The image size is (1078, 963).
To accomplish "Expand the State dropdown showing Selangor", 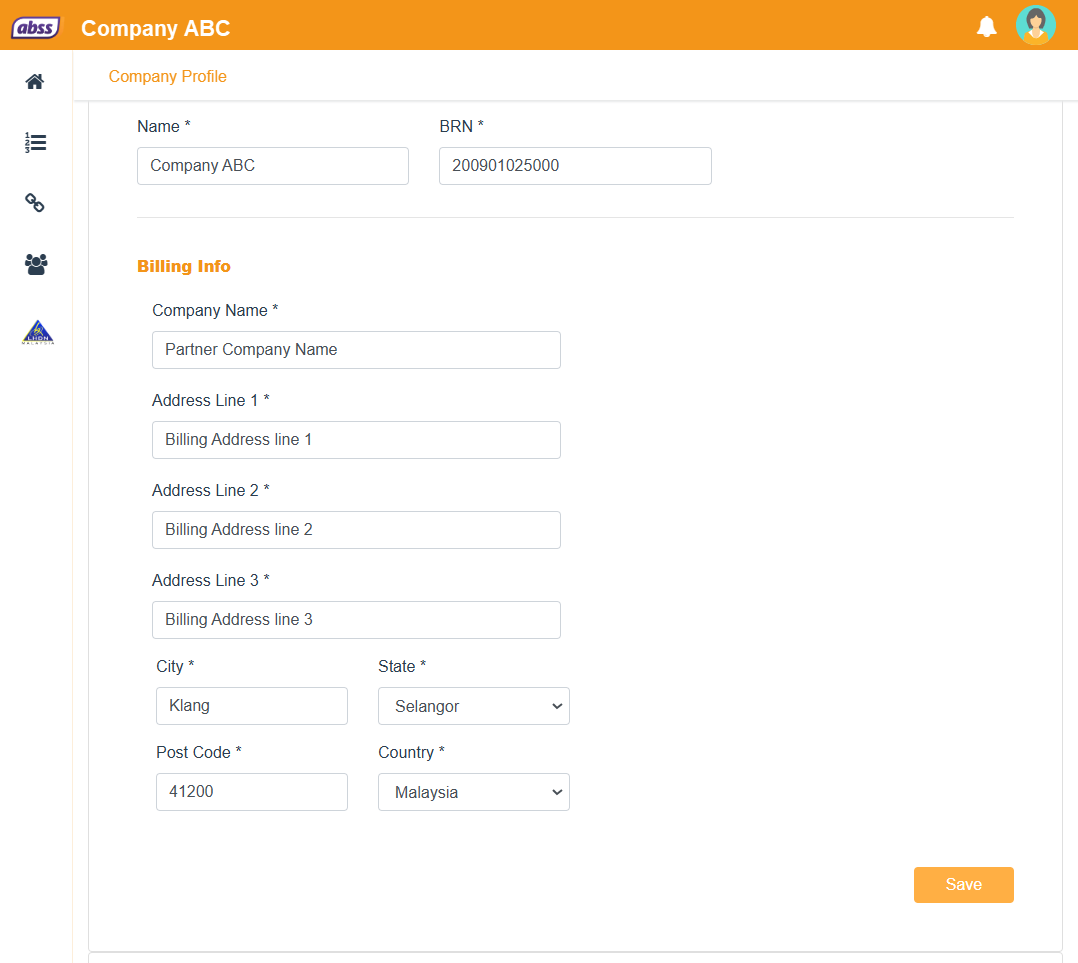I will [x=473, y=706].
